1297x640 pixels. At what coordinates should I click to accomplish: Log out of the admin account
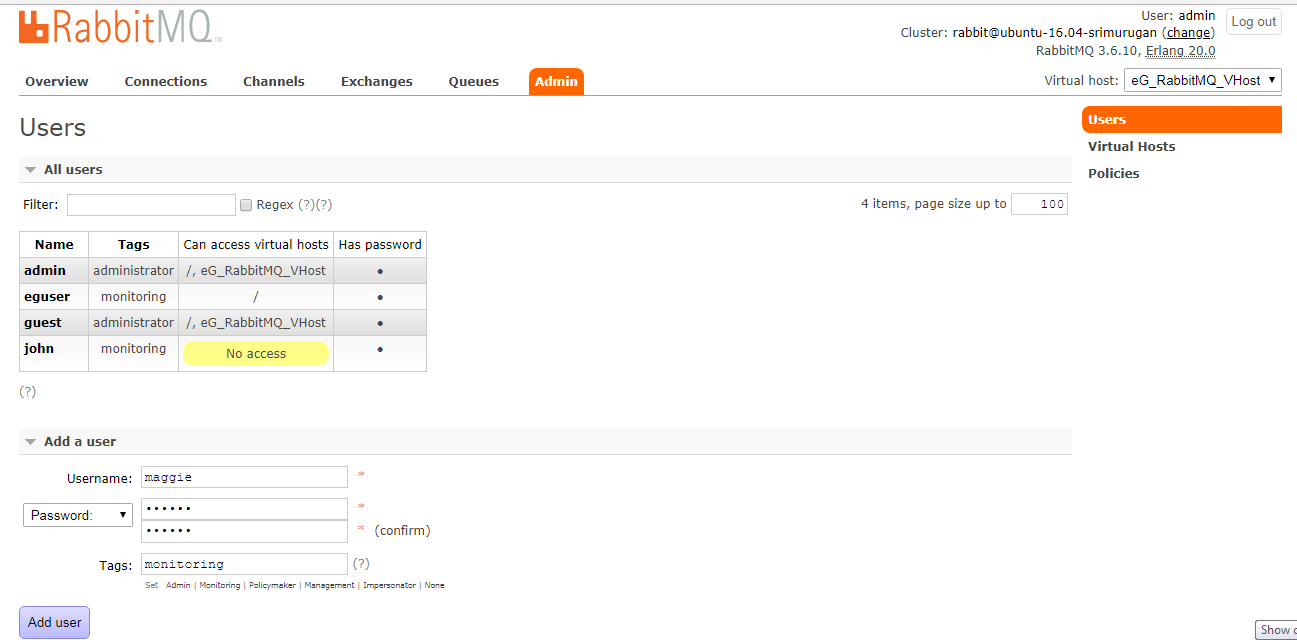pos(1254,22)
